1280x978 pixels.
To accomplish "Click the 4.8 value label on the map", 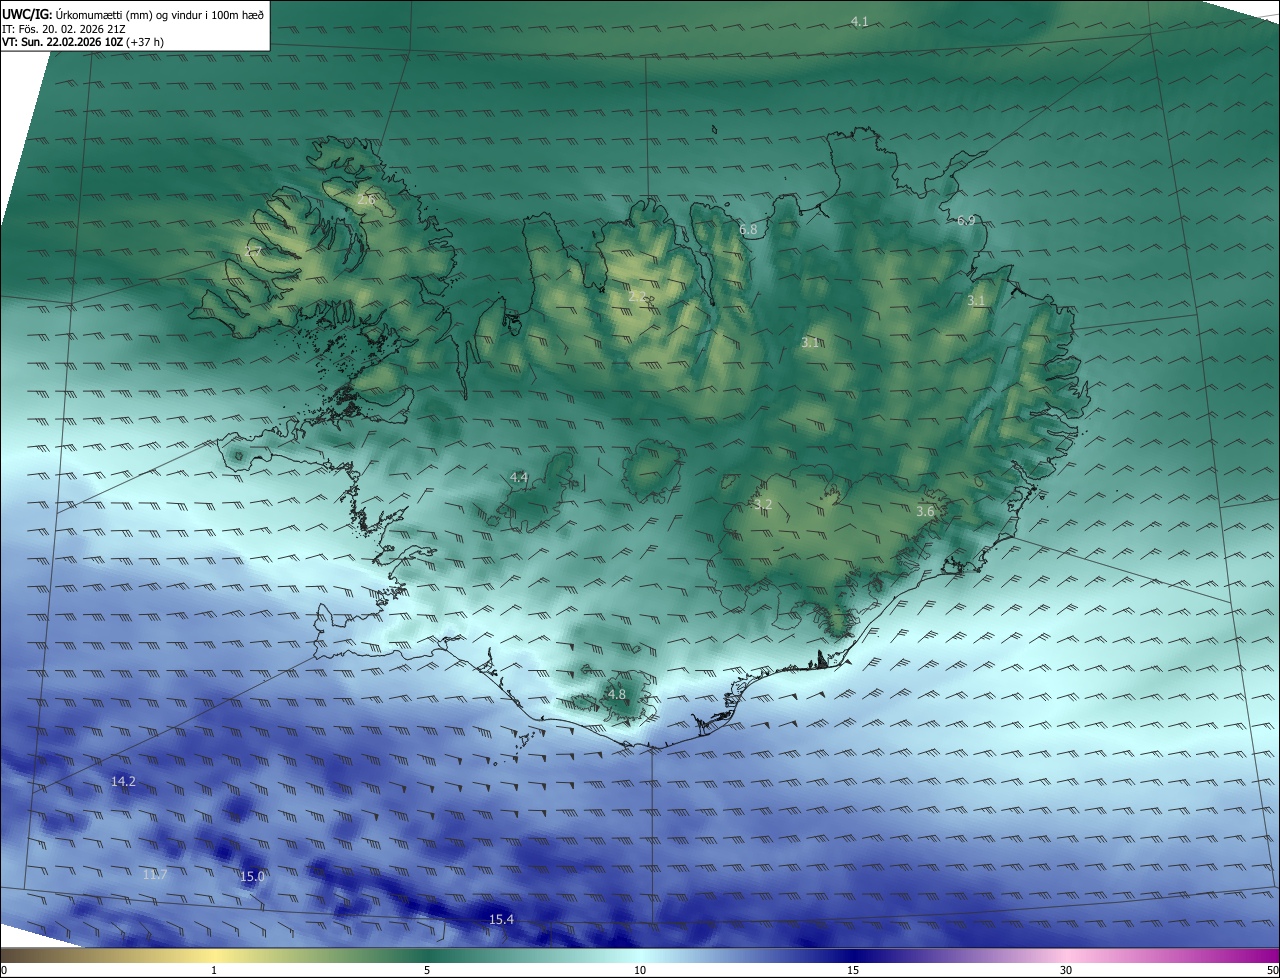I will point(617,694).
